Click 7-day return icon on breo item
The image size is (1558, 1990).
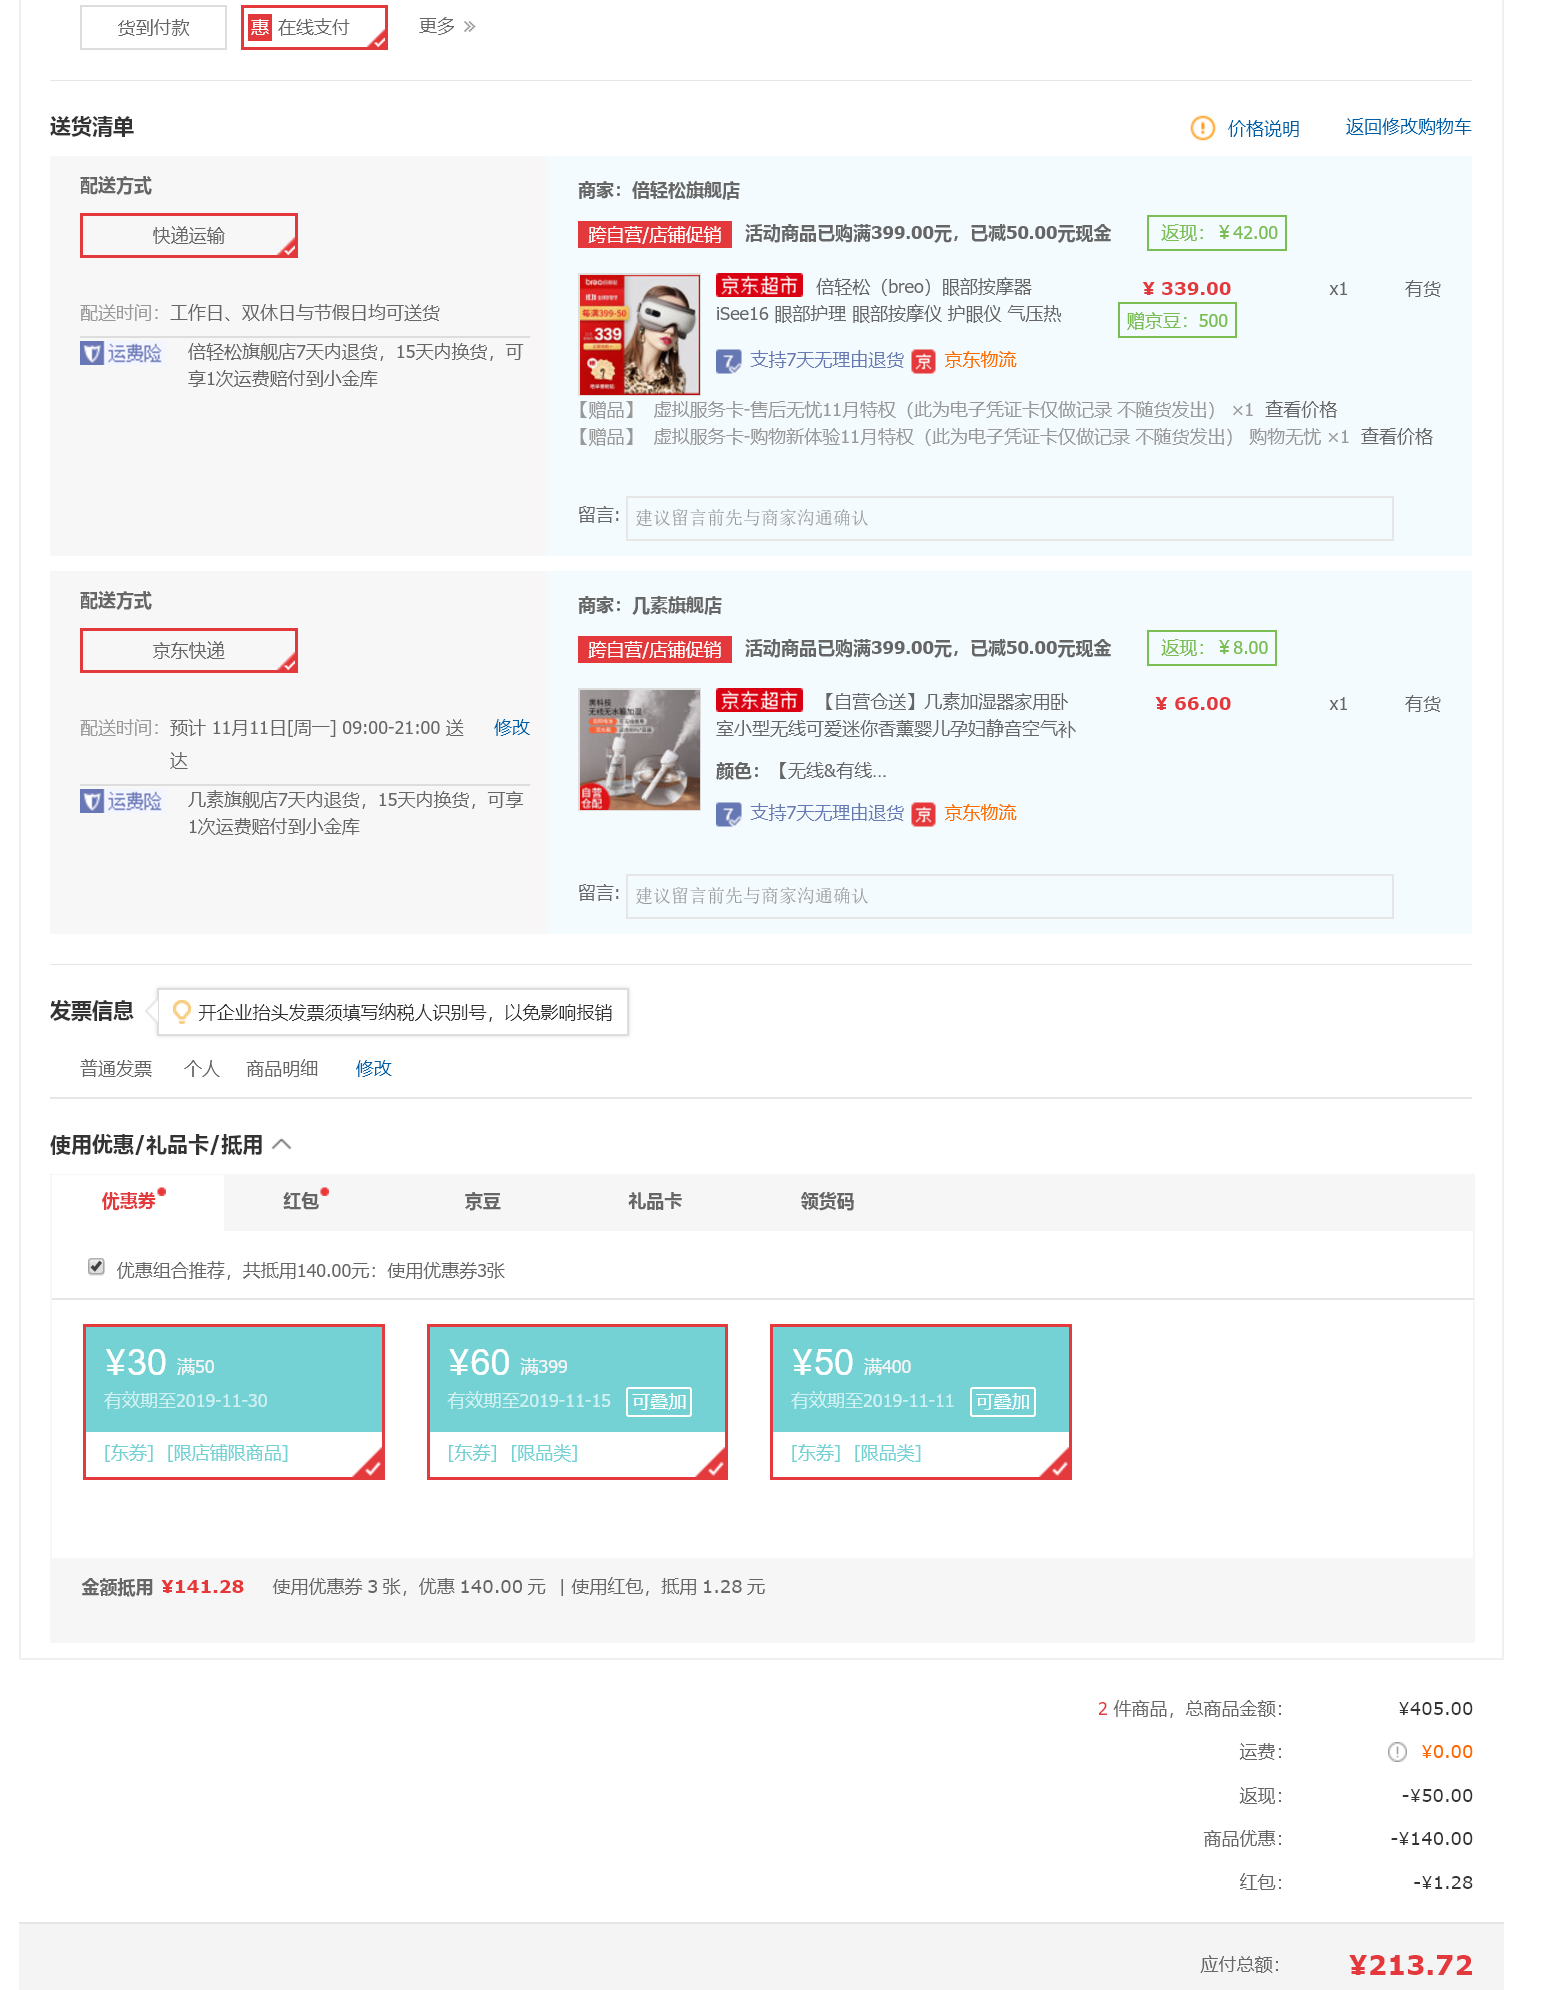click(728, 361)
